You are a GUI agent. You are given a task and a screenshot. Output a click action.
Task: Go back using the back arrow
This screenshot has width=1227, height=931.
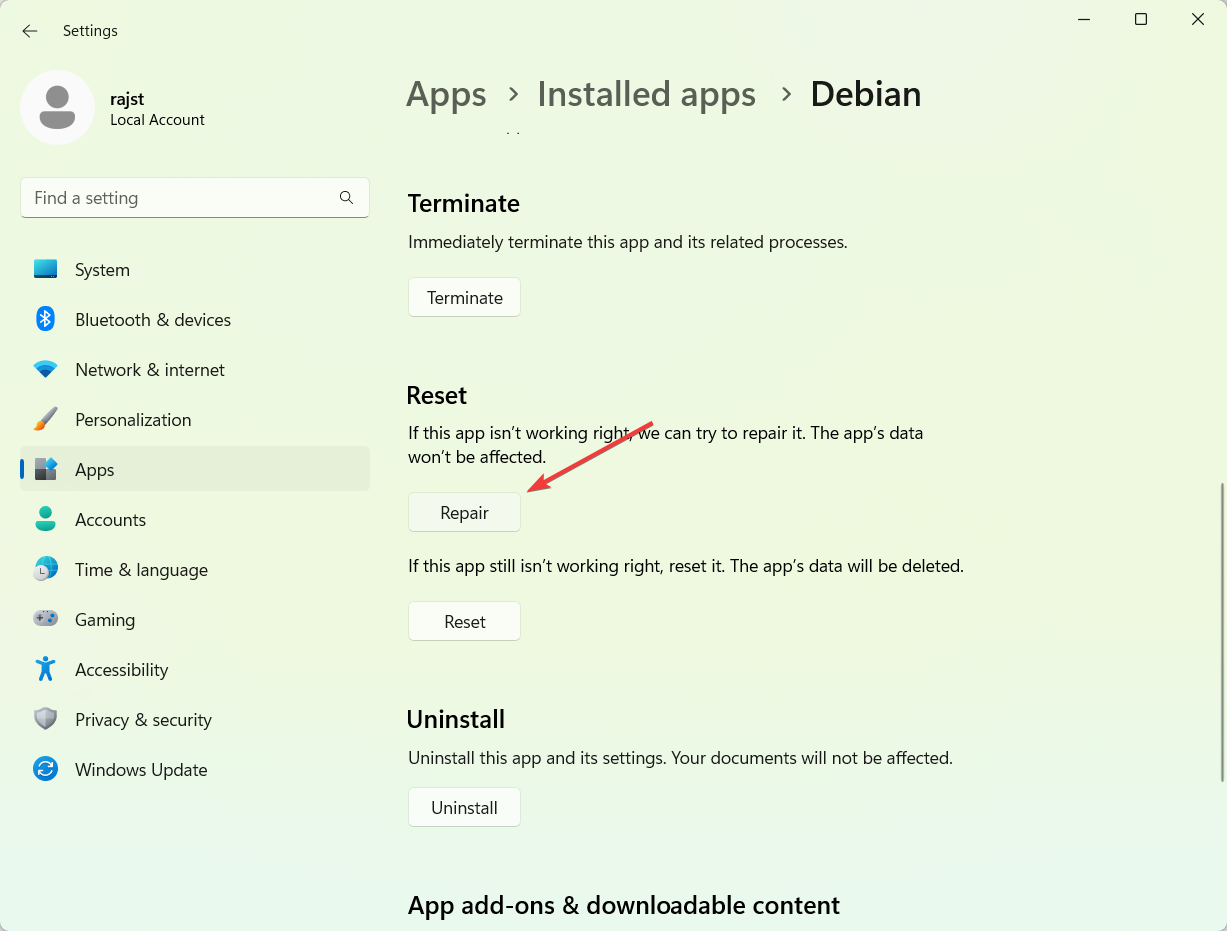click(30, 31)
